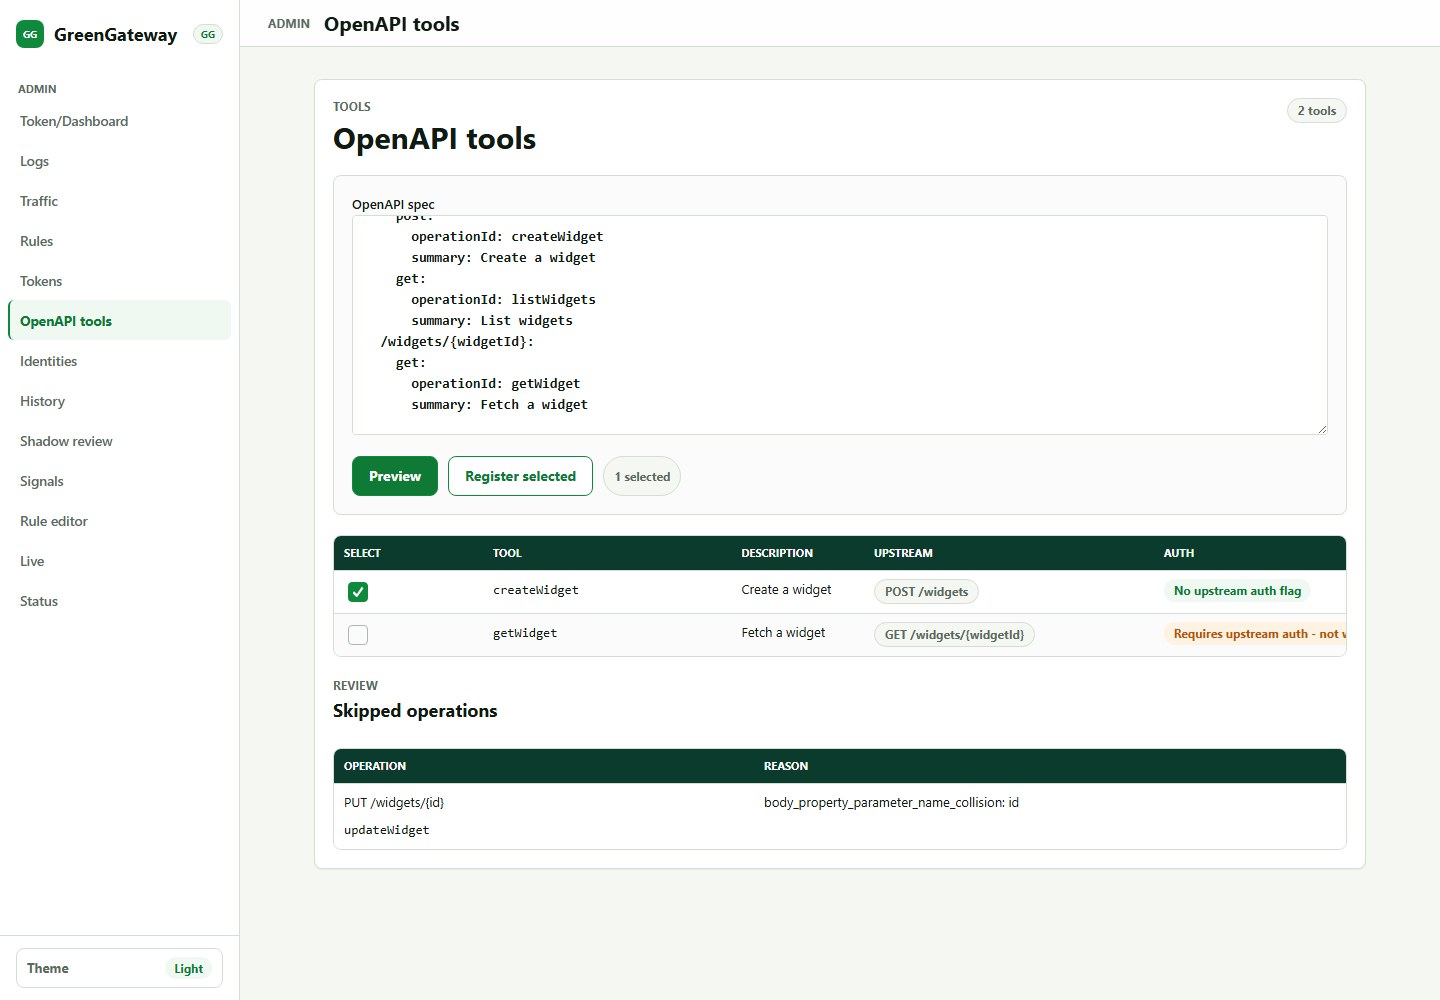Navigate to Rules
Viewport: 1440px width, 1000px height.
tap(119, 241)
